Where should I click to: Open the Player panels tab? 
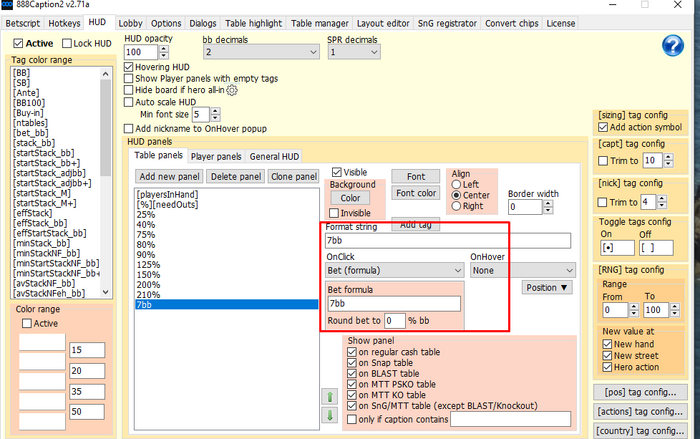(x=216, y=156)
